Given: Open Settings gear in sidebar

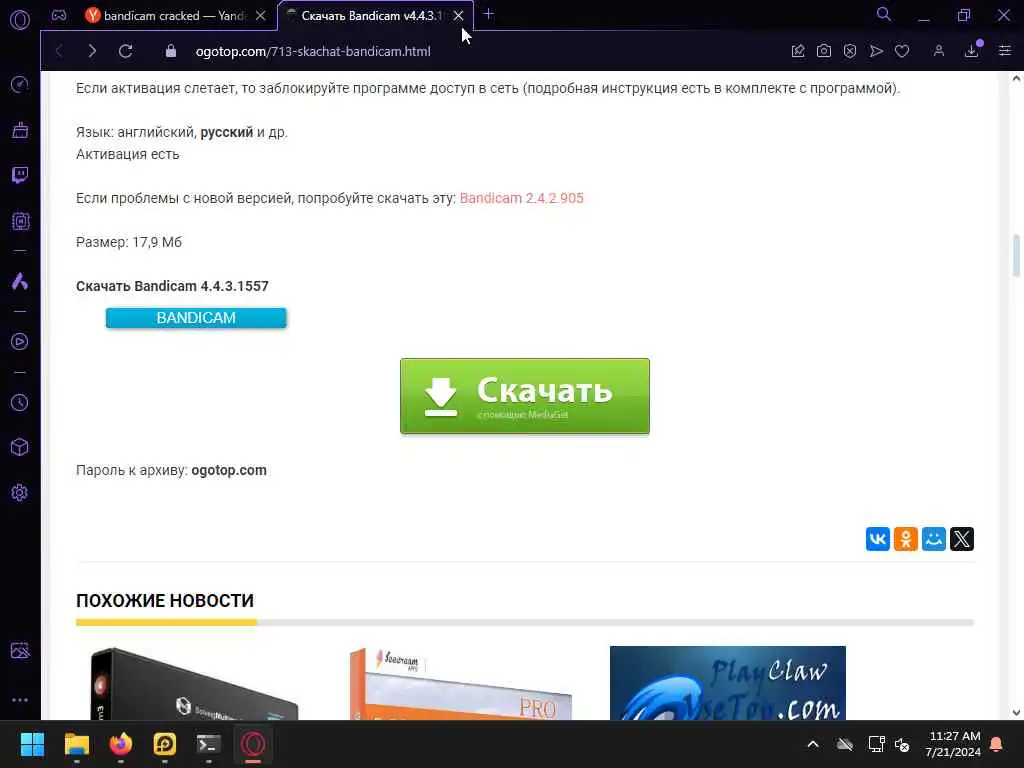Looking at the screenshot, I should coord(20,492).
